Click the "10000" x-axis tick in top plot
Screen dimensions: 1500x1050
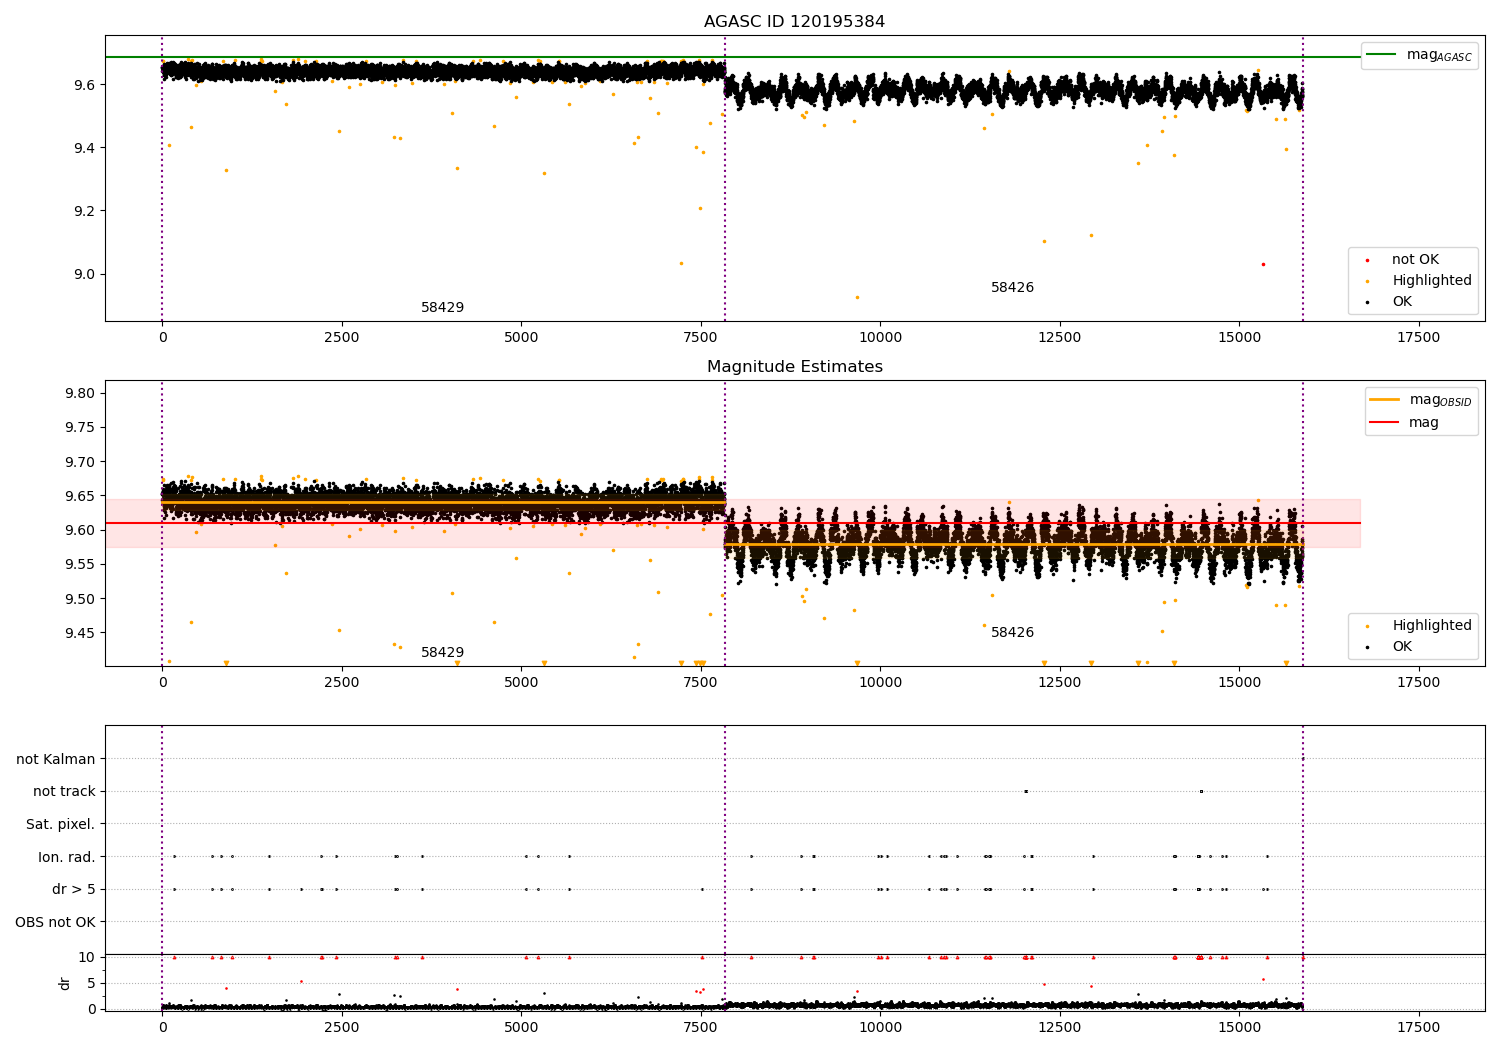[880, 338]
